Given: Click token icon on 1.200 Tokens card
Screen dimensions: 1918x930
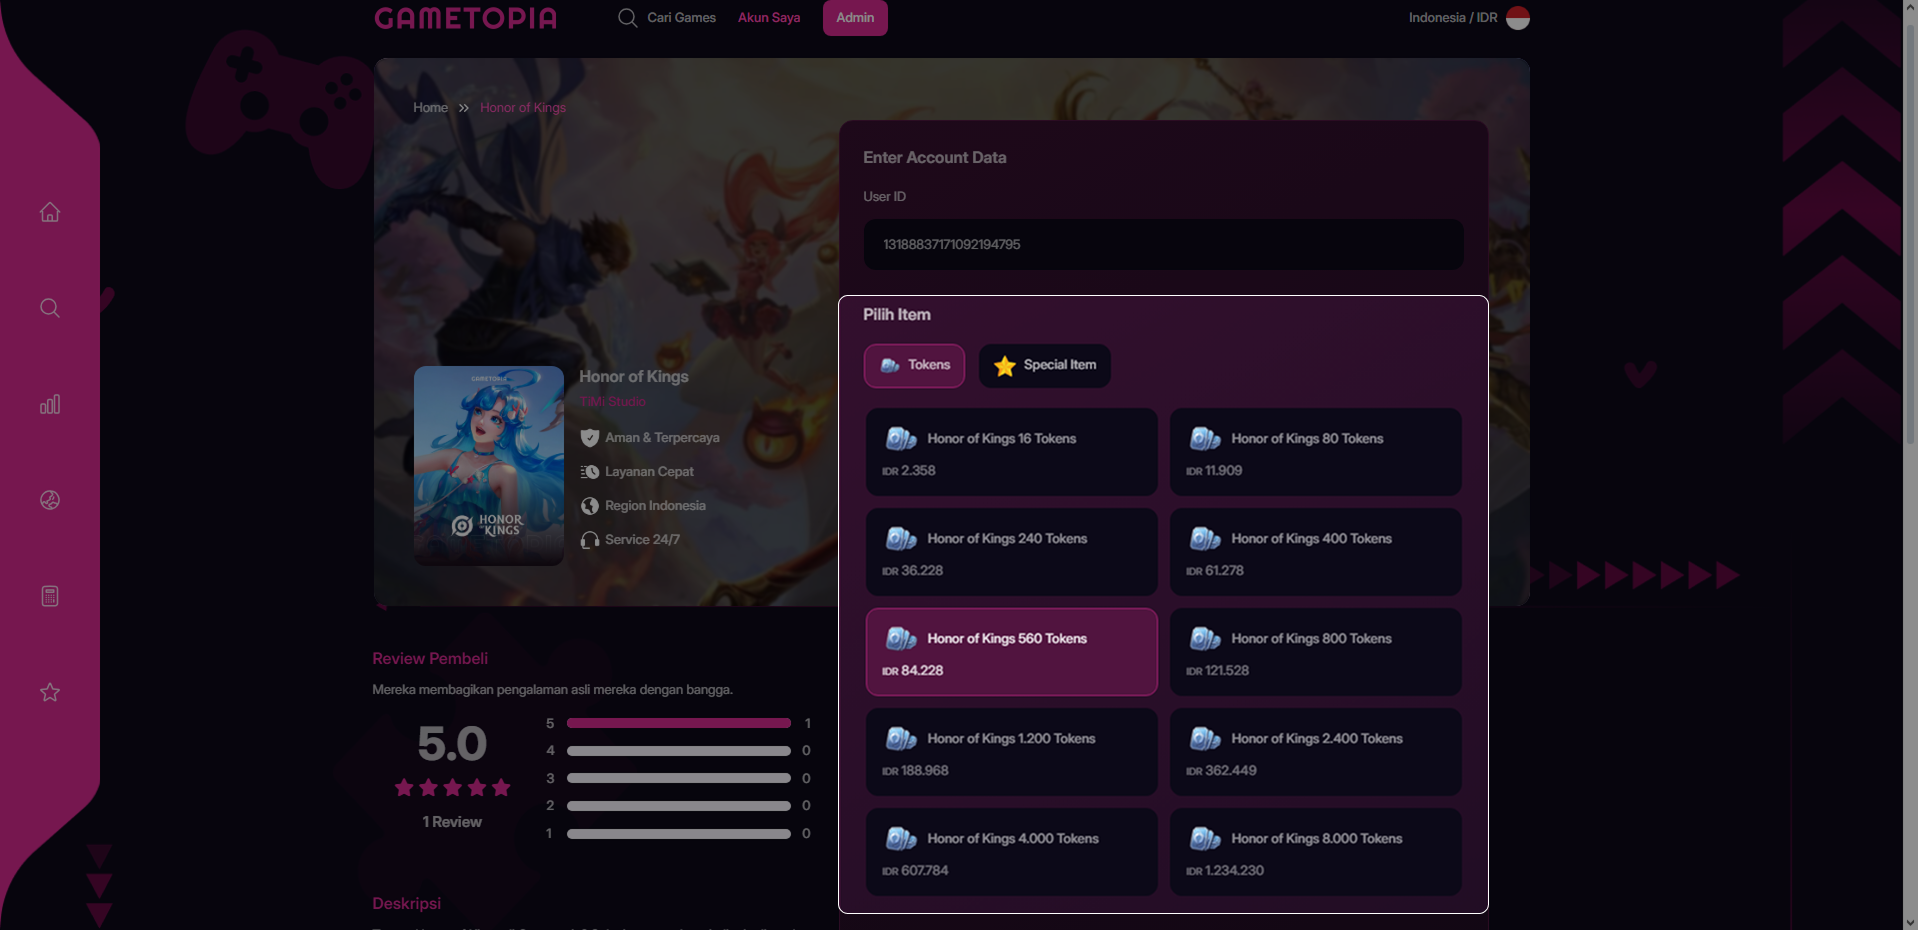Looking at the screenshot, I should [901, 739].
